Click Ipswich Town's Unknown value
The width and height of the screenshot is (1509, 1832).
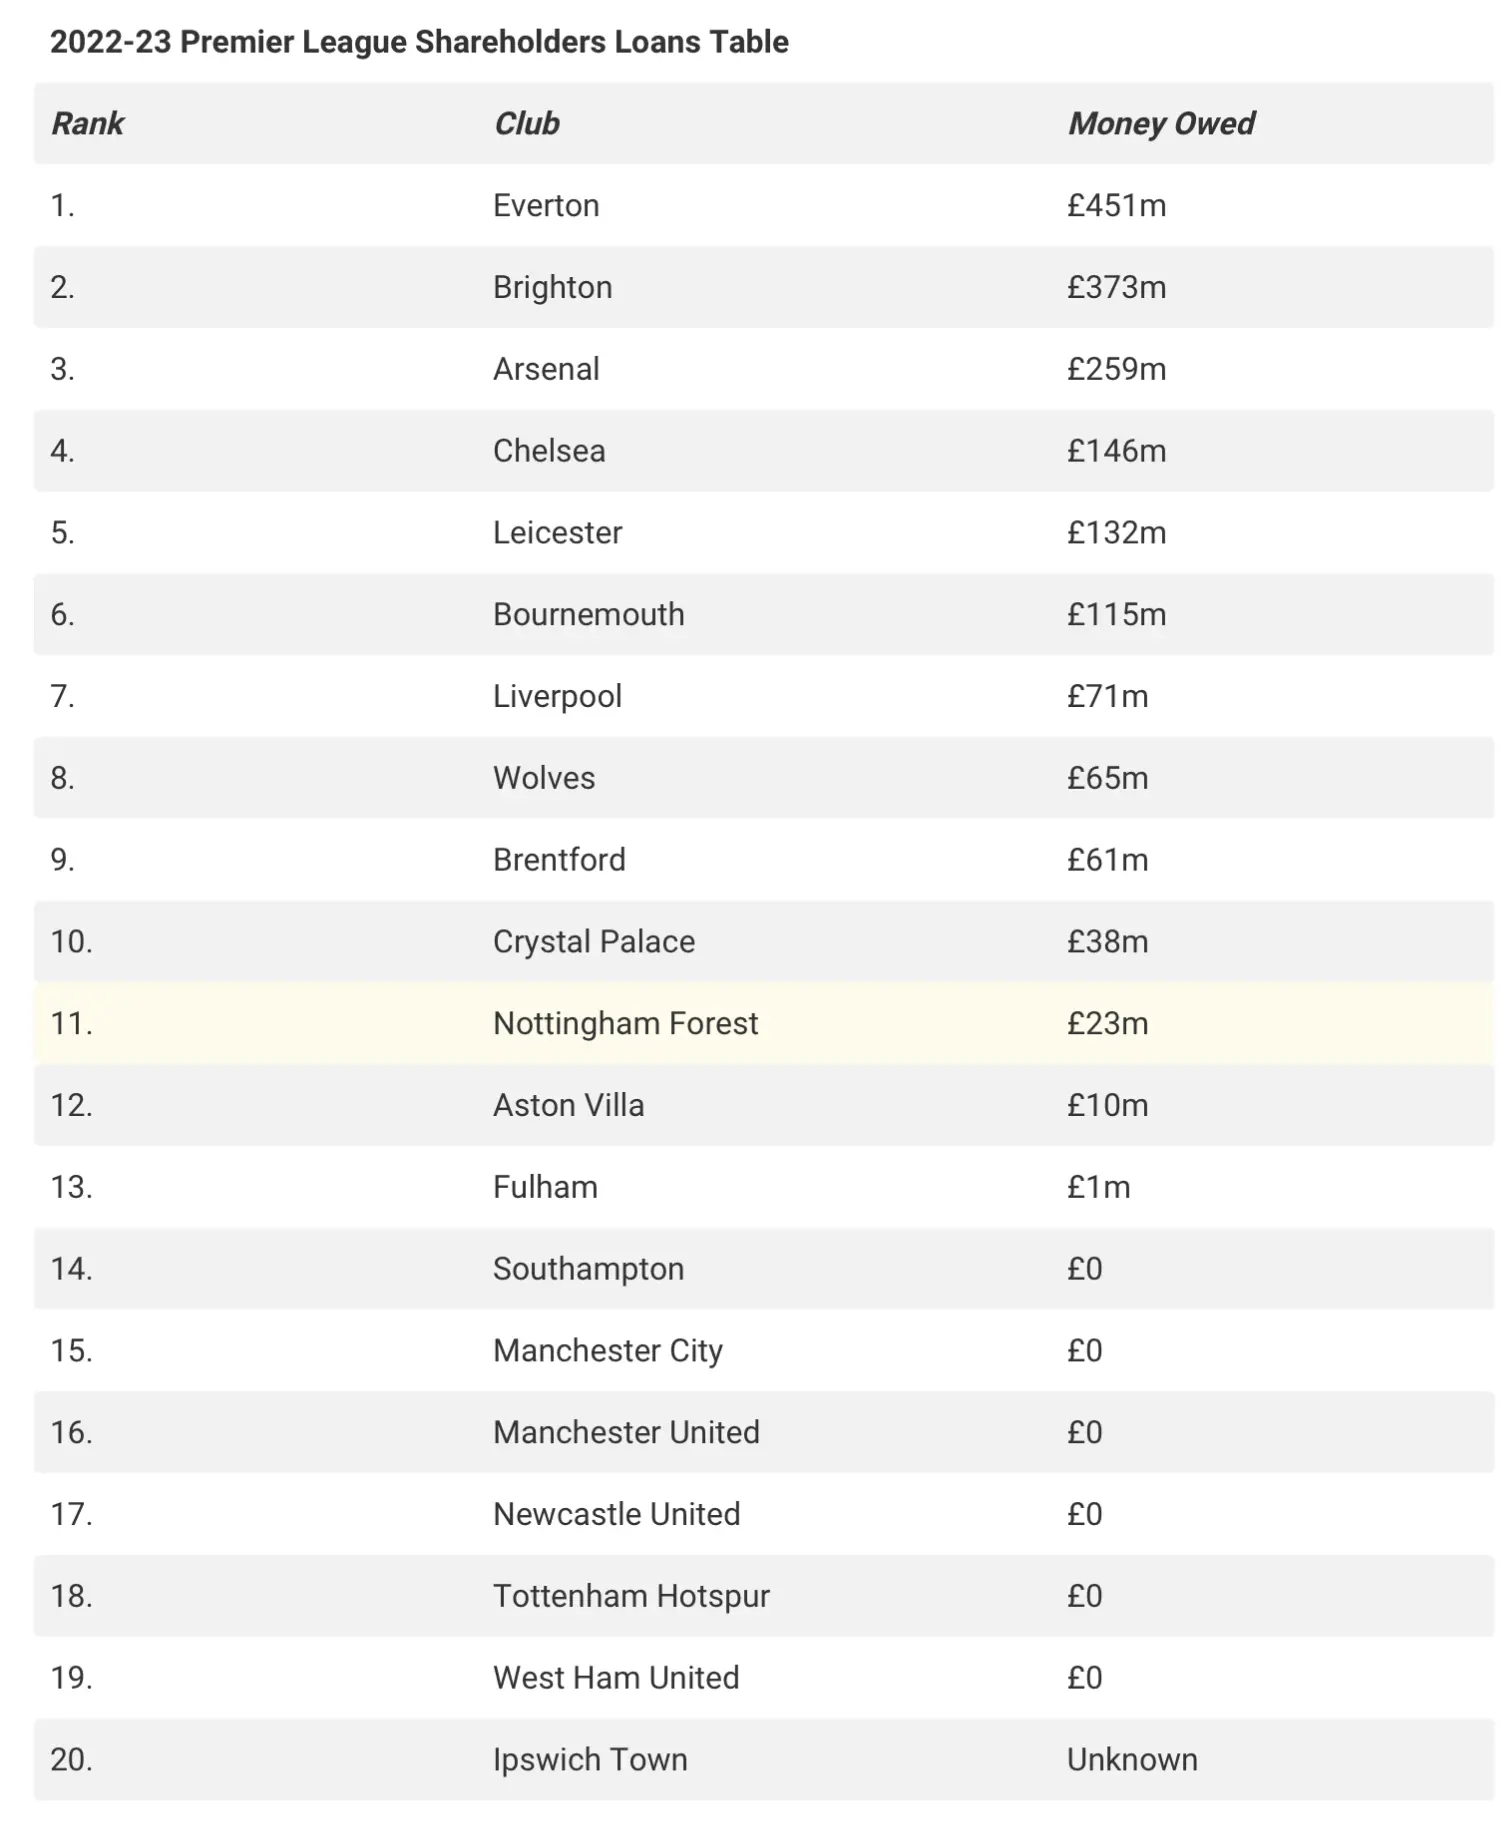[1131, 1760]
